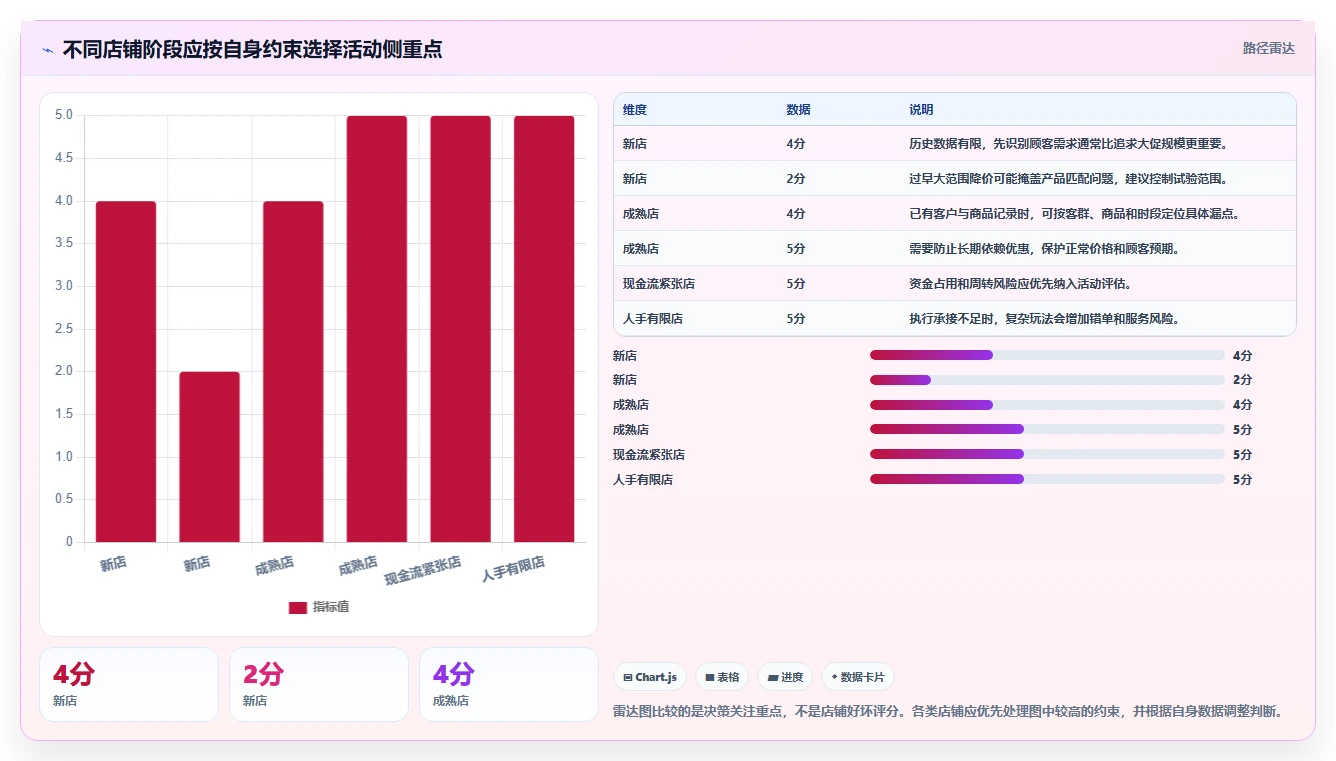The image size is (1336, 761).
Task: Click the 现金流紧张店 chart bar
Action: pyautogui.click(x=461, y=329)
